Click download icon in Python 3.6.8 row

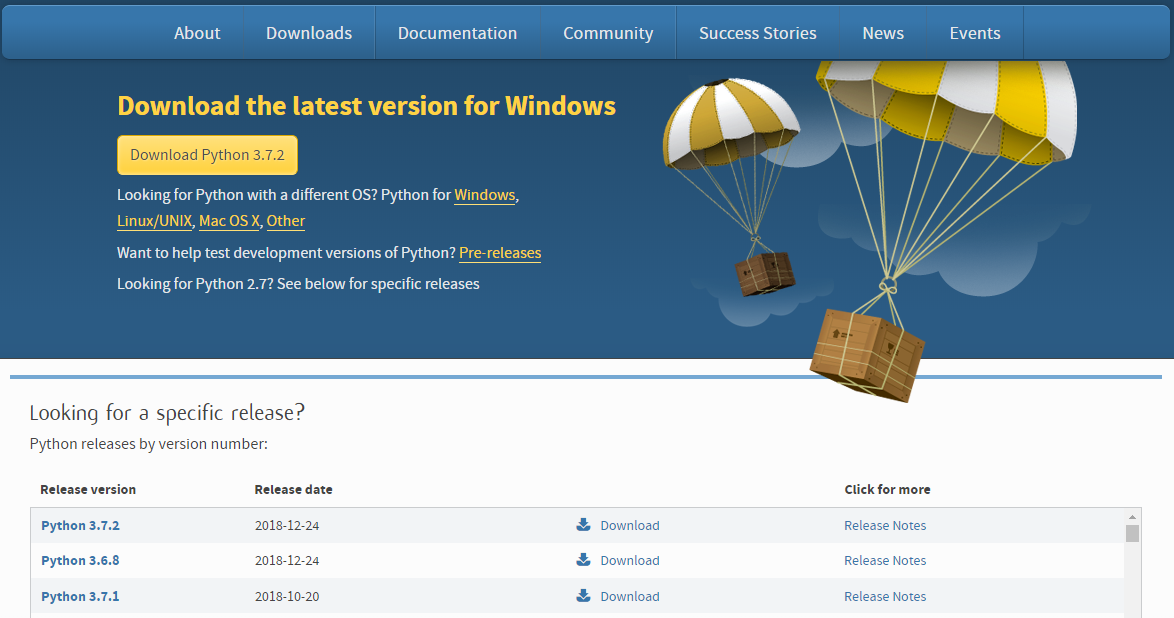[x=583, y=560]
